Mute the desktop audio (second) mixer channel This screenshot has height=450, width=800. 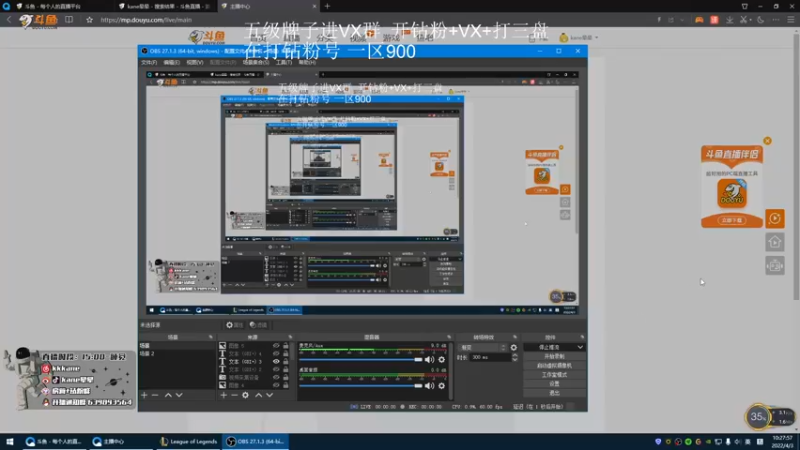tap(430, 386)
